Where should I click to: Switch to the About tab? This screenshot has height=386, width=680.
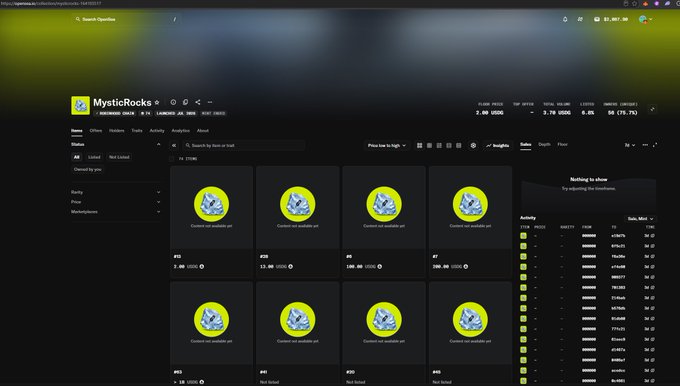point(203,131)
